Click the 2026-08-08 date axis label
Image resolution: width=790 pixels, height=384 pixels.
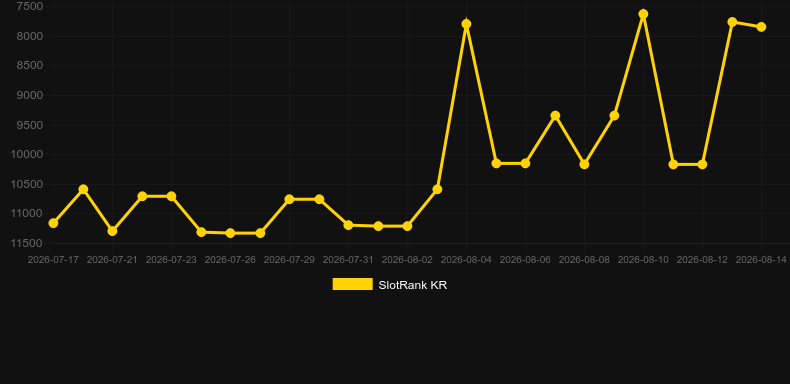pyautogui.click(x=584, y=260)
